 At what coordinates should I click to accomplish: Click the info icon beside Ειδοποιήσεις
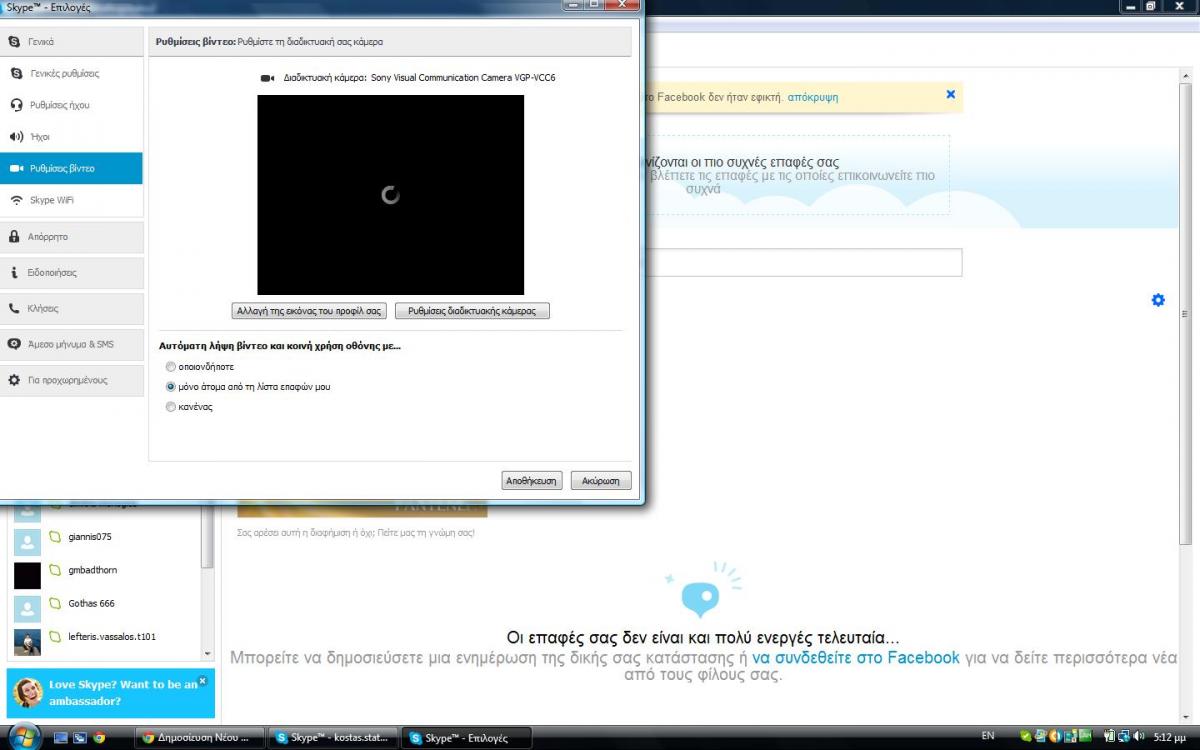tap(14, 272)
